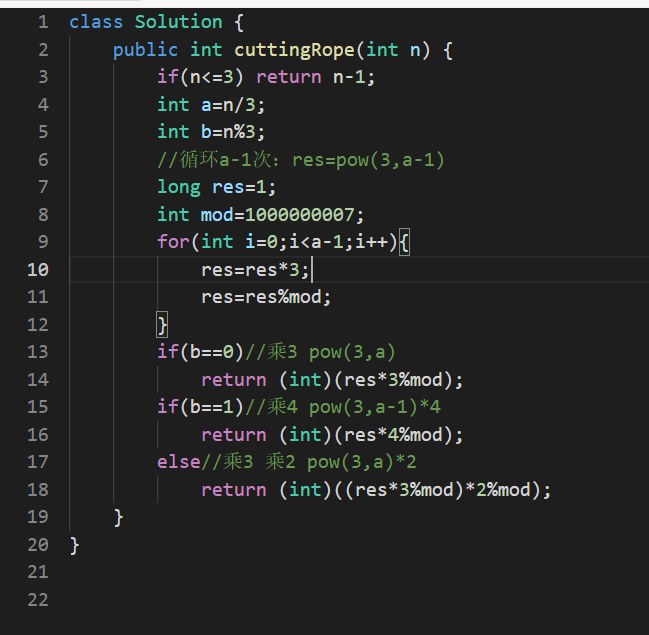The width and height of the screenshot is (649, 635).
Task: Click 'b=n%3;' on line 5
Action: pyautogui.click(x=233, y=132)
